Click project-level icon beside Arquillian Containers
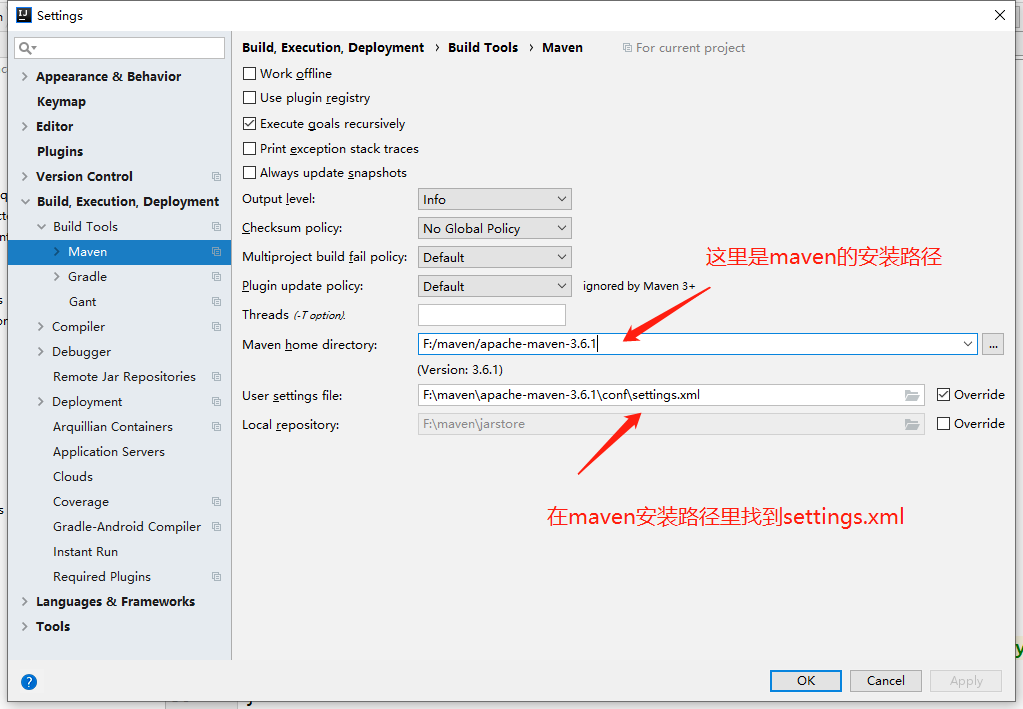 (217, 427)
